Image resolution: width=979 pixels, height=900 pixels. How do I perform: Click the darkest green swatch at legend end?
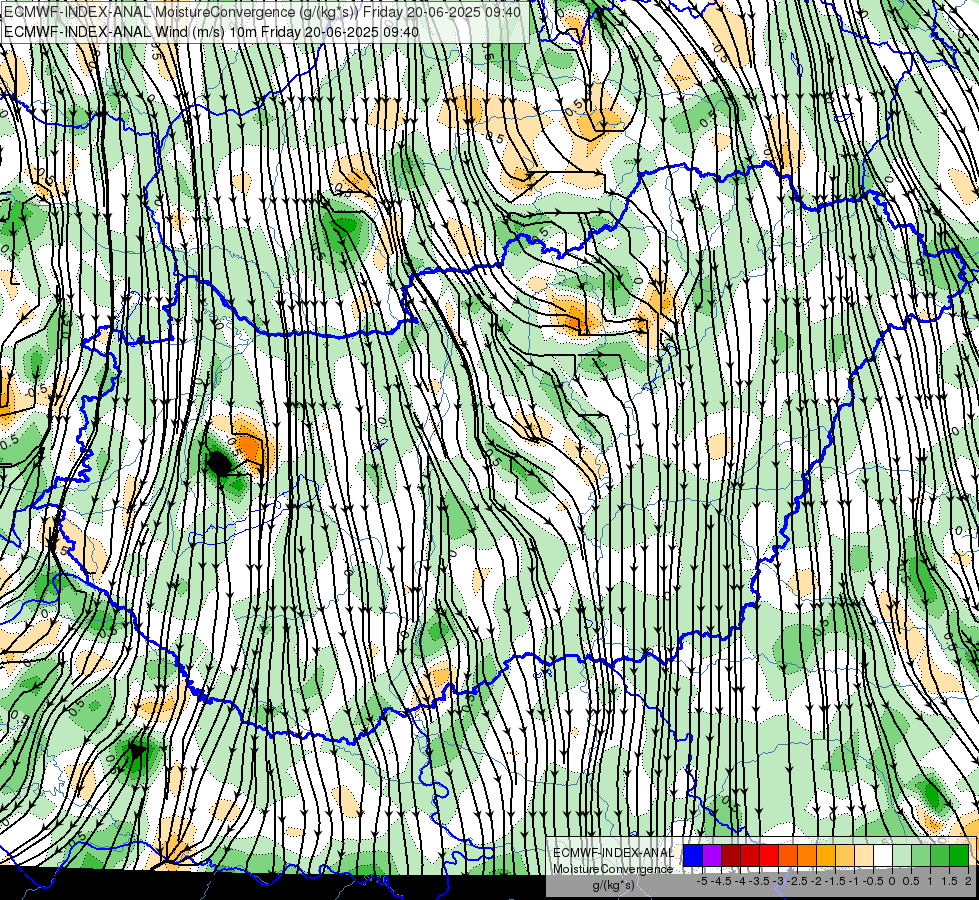(x=959, y=855)
